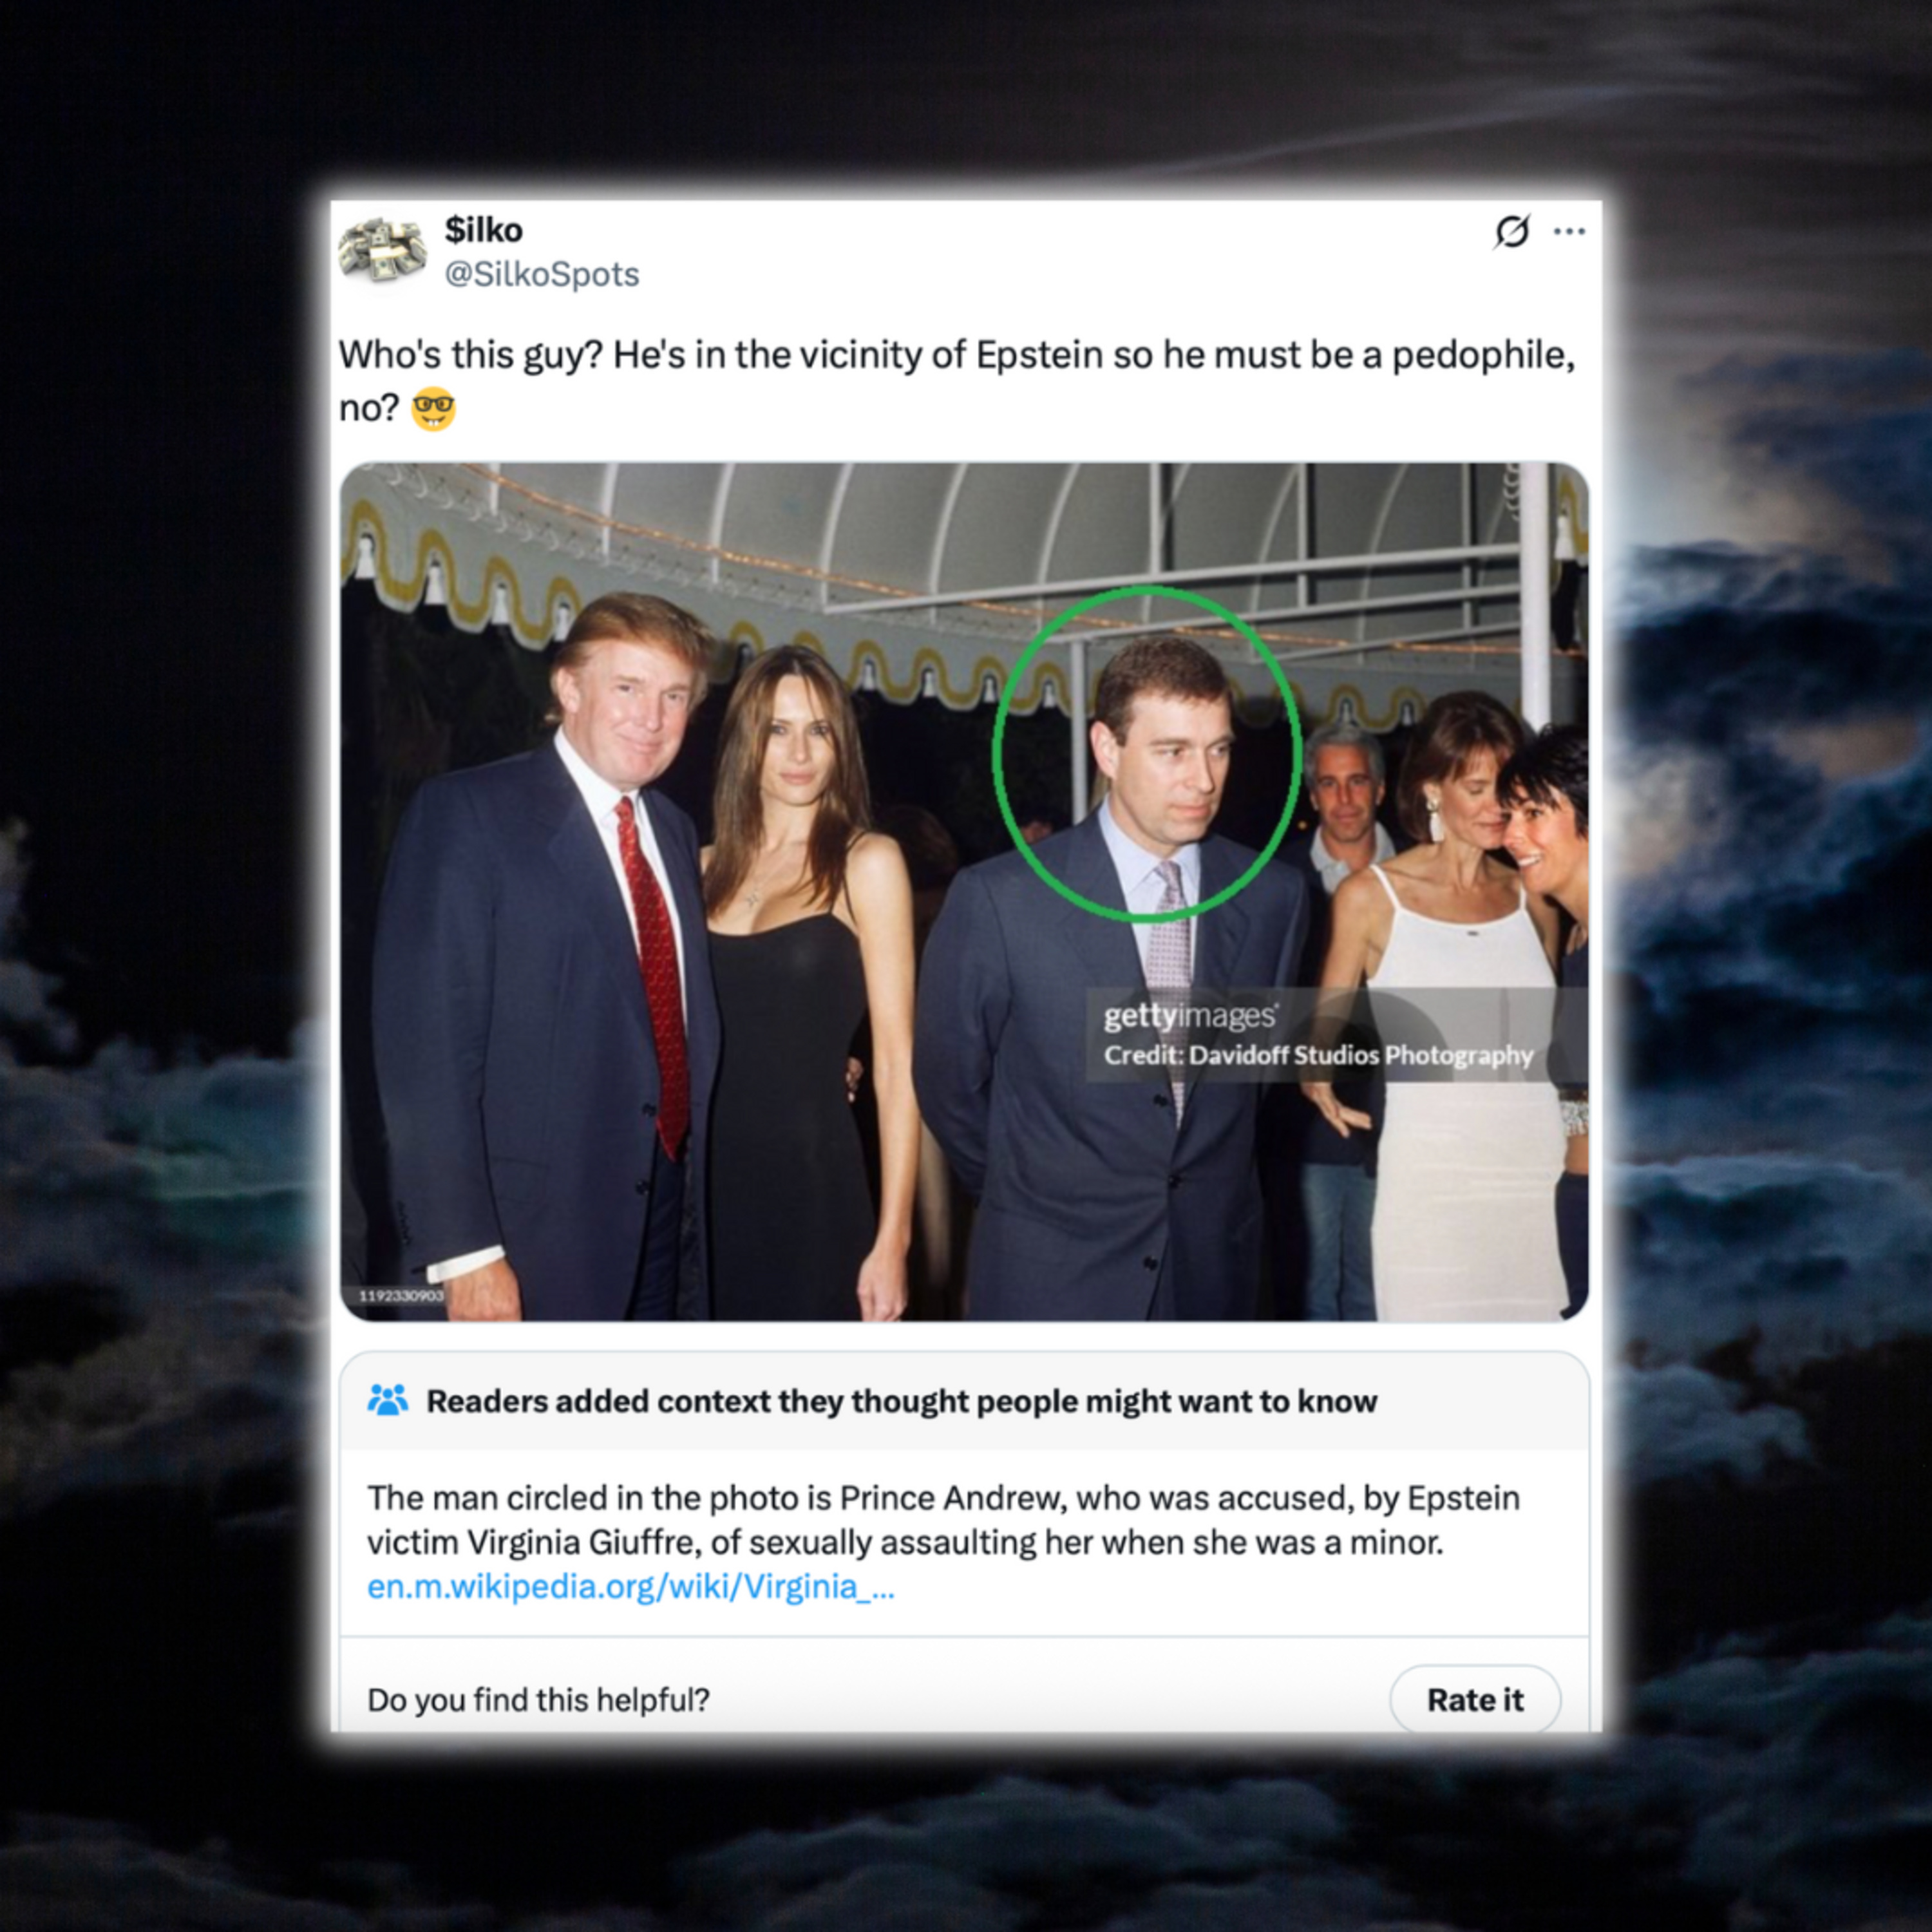Click the "Readers added context" header
Viewport: 1932px width, 1932px height.
tap(902, 1401)
